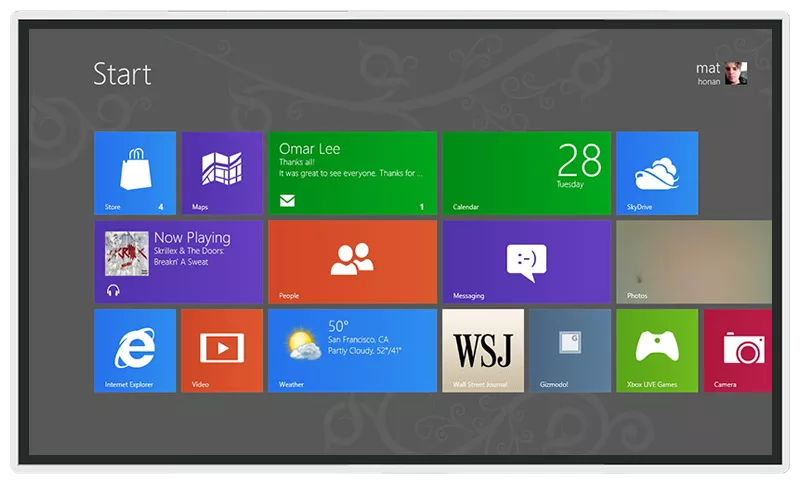Open the People tile
Image resolution: width=800 pixels, height=484 pixels.
point(352,261)
